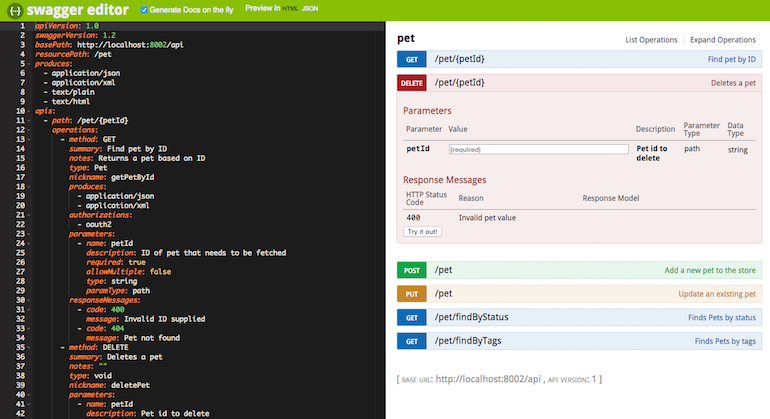Expand Finds Pets by tags operation
Image resolution: width=770 pixels, height=419 pixels.
tap(725, 341)
